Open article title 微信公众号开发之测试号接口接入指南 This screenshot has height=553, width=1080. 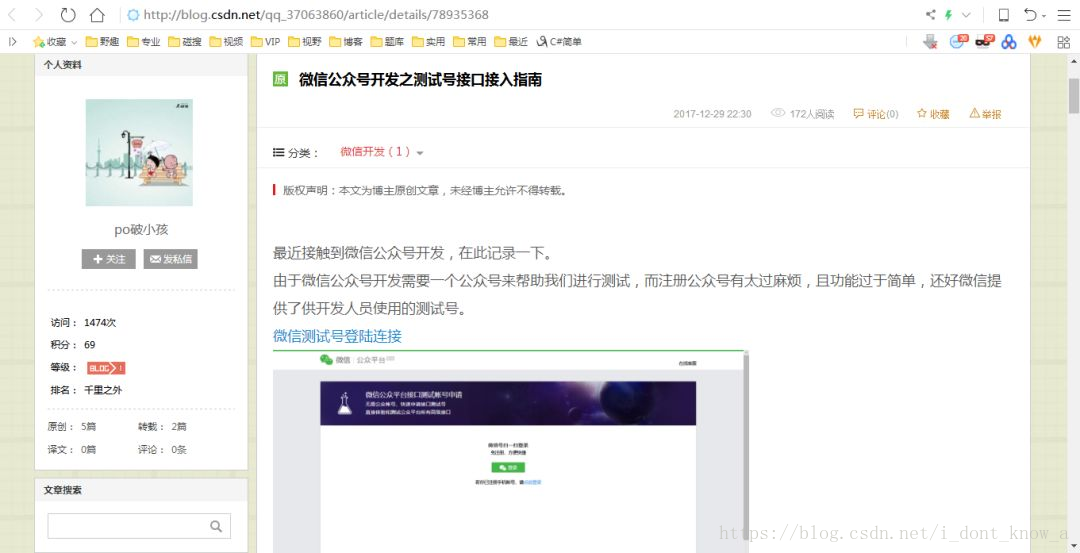click(x=420, y=80)
